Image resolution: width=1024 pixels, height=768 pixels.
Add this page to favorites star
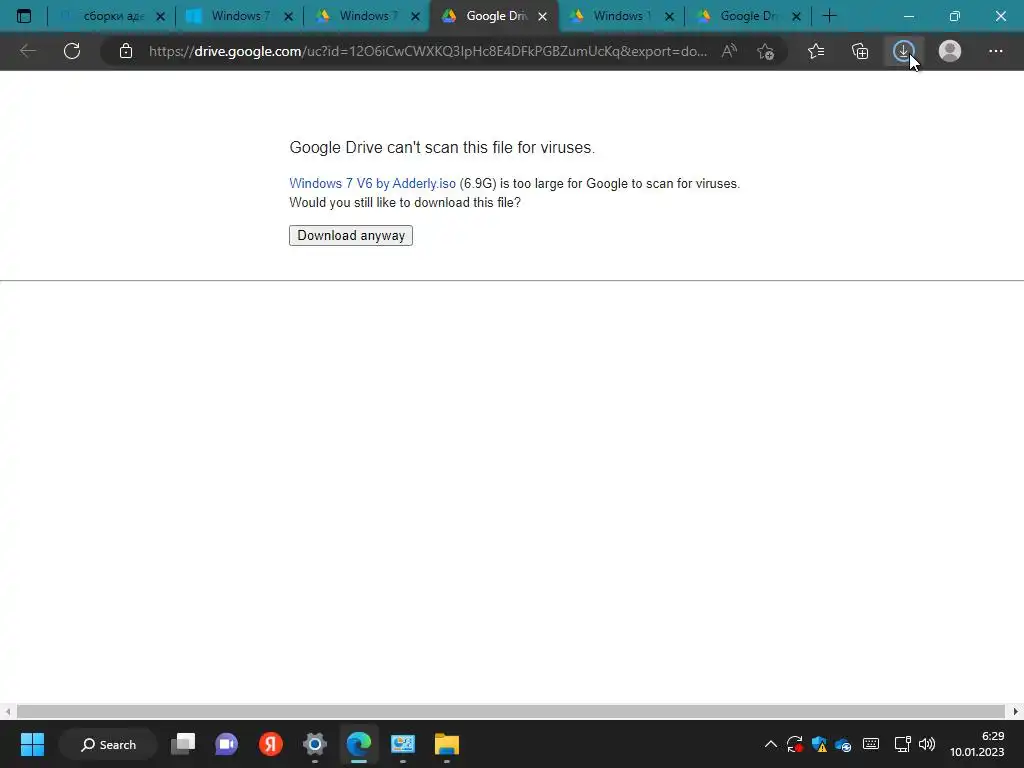765,51
